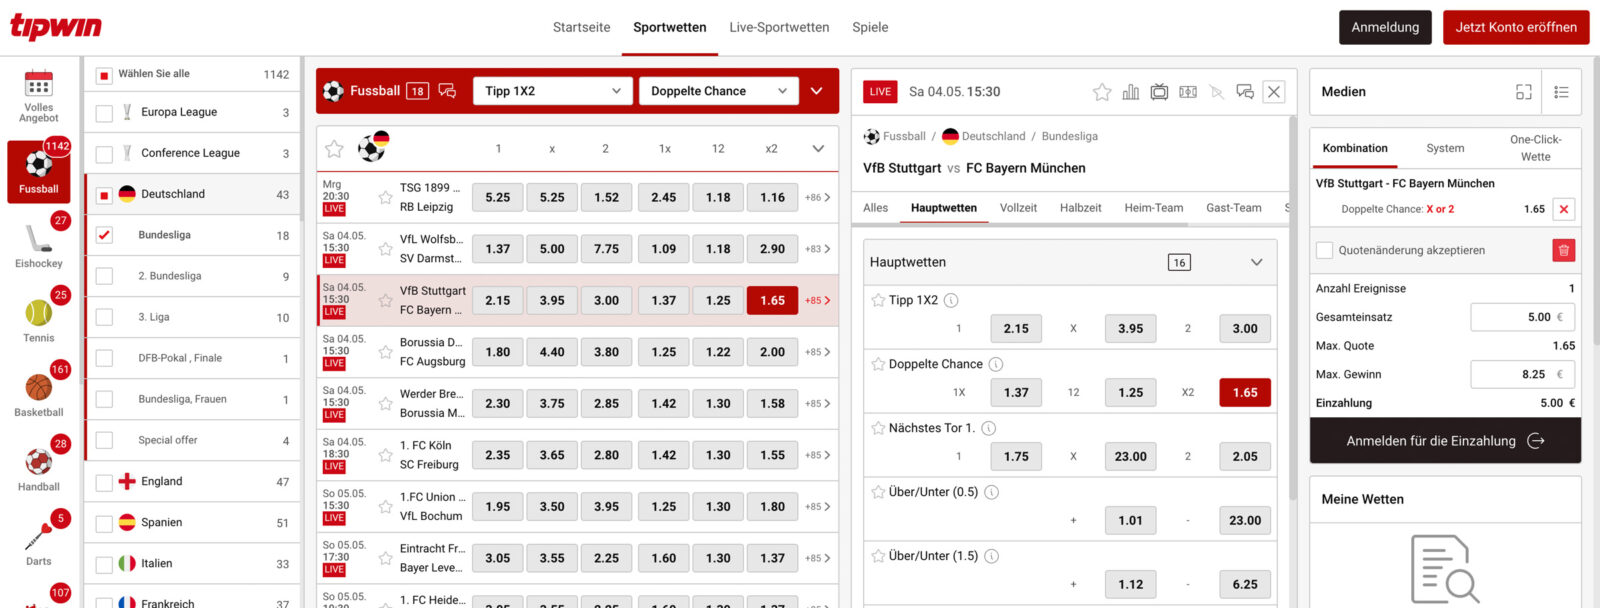This screenshot has height=608, width=1600.
Task: Check the 2. Bundesliga checkbox
Action: click(x=104, y=277)
